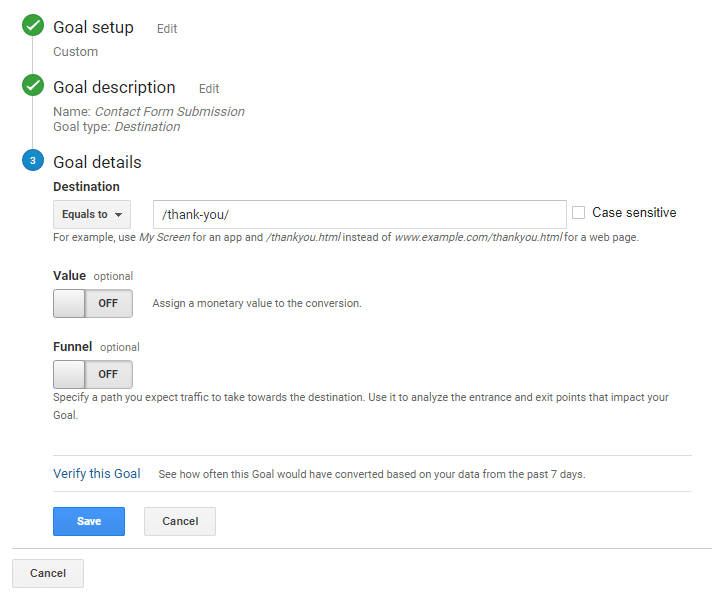Click the Custom text under Goal setup

pyautogui.click(x=76, y=51)
